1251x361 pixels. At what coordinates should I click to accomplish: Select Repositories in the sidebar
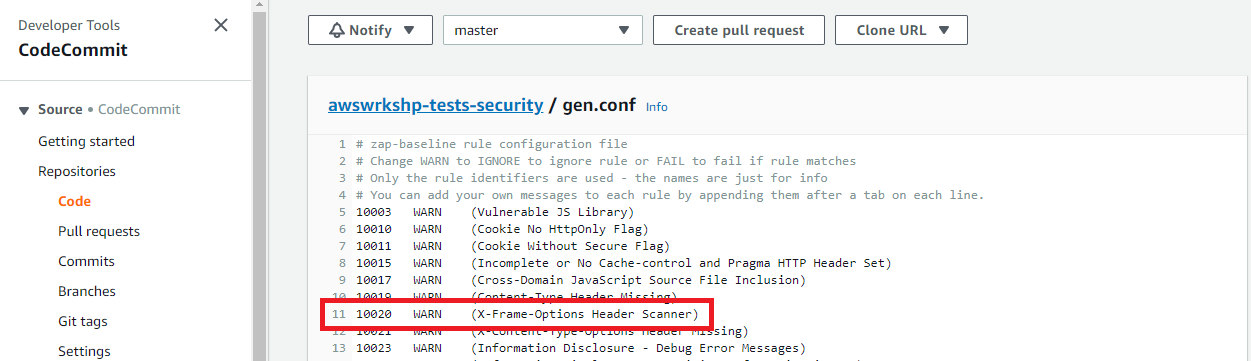pos(77,171)
